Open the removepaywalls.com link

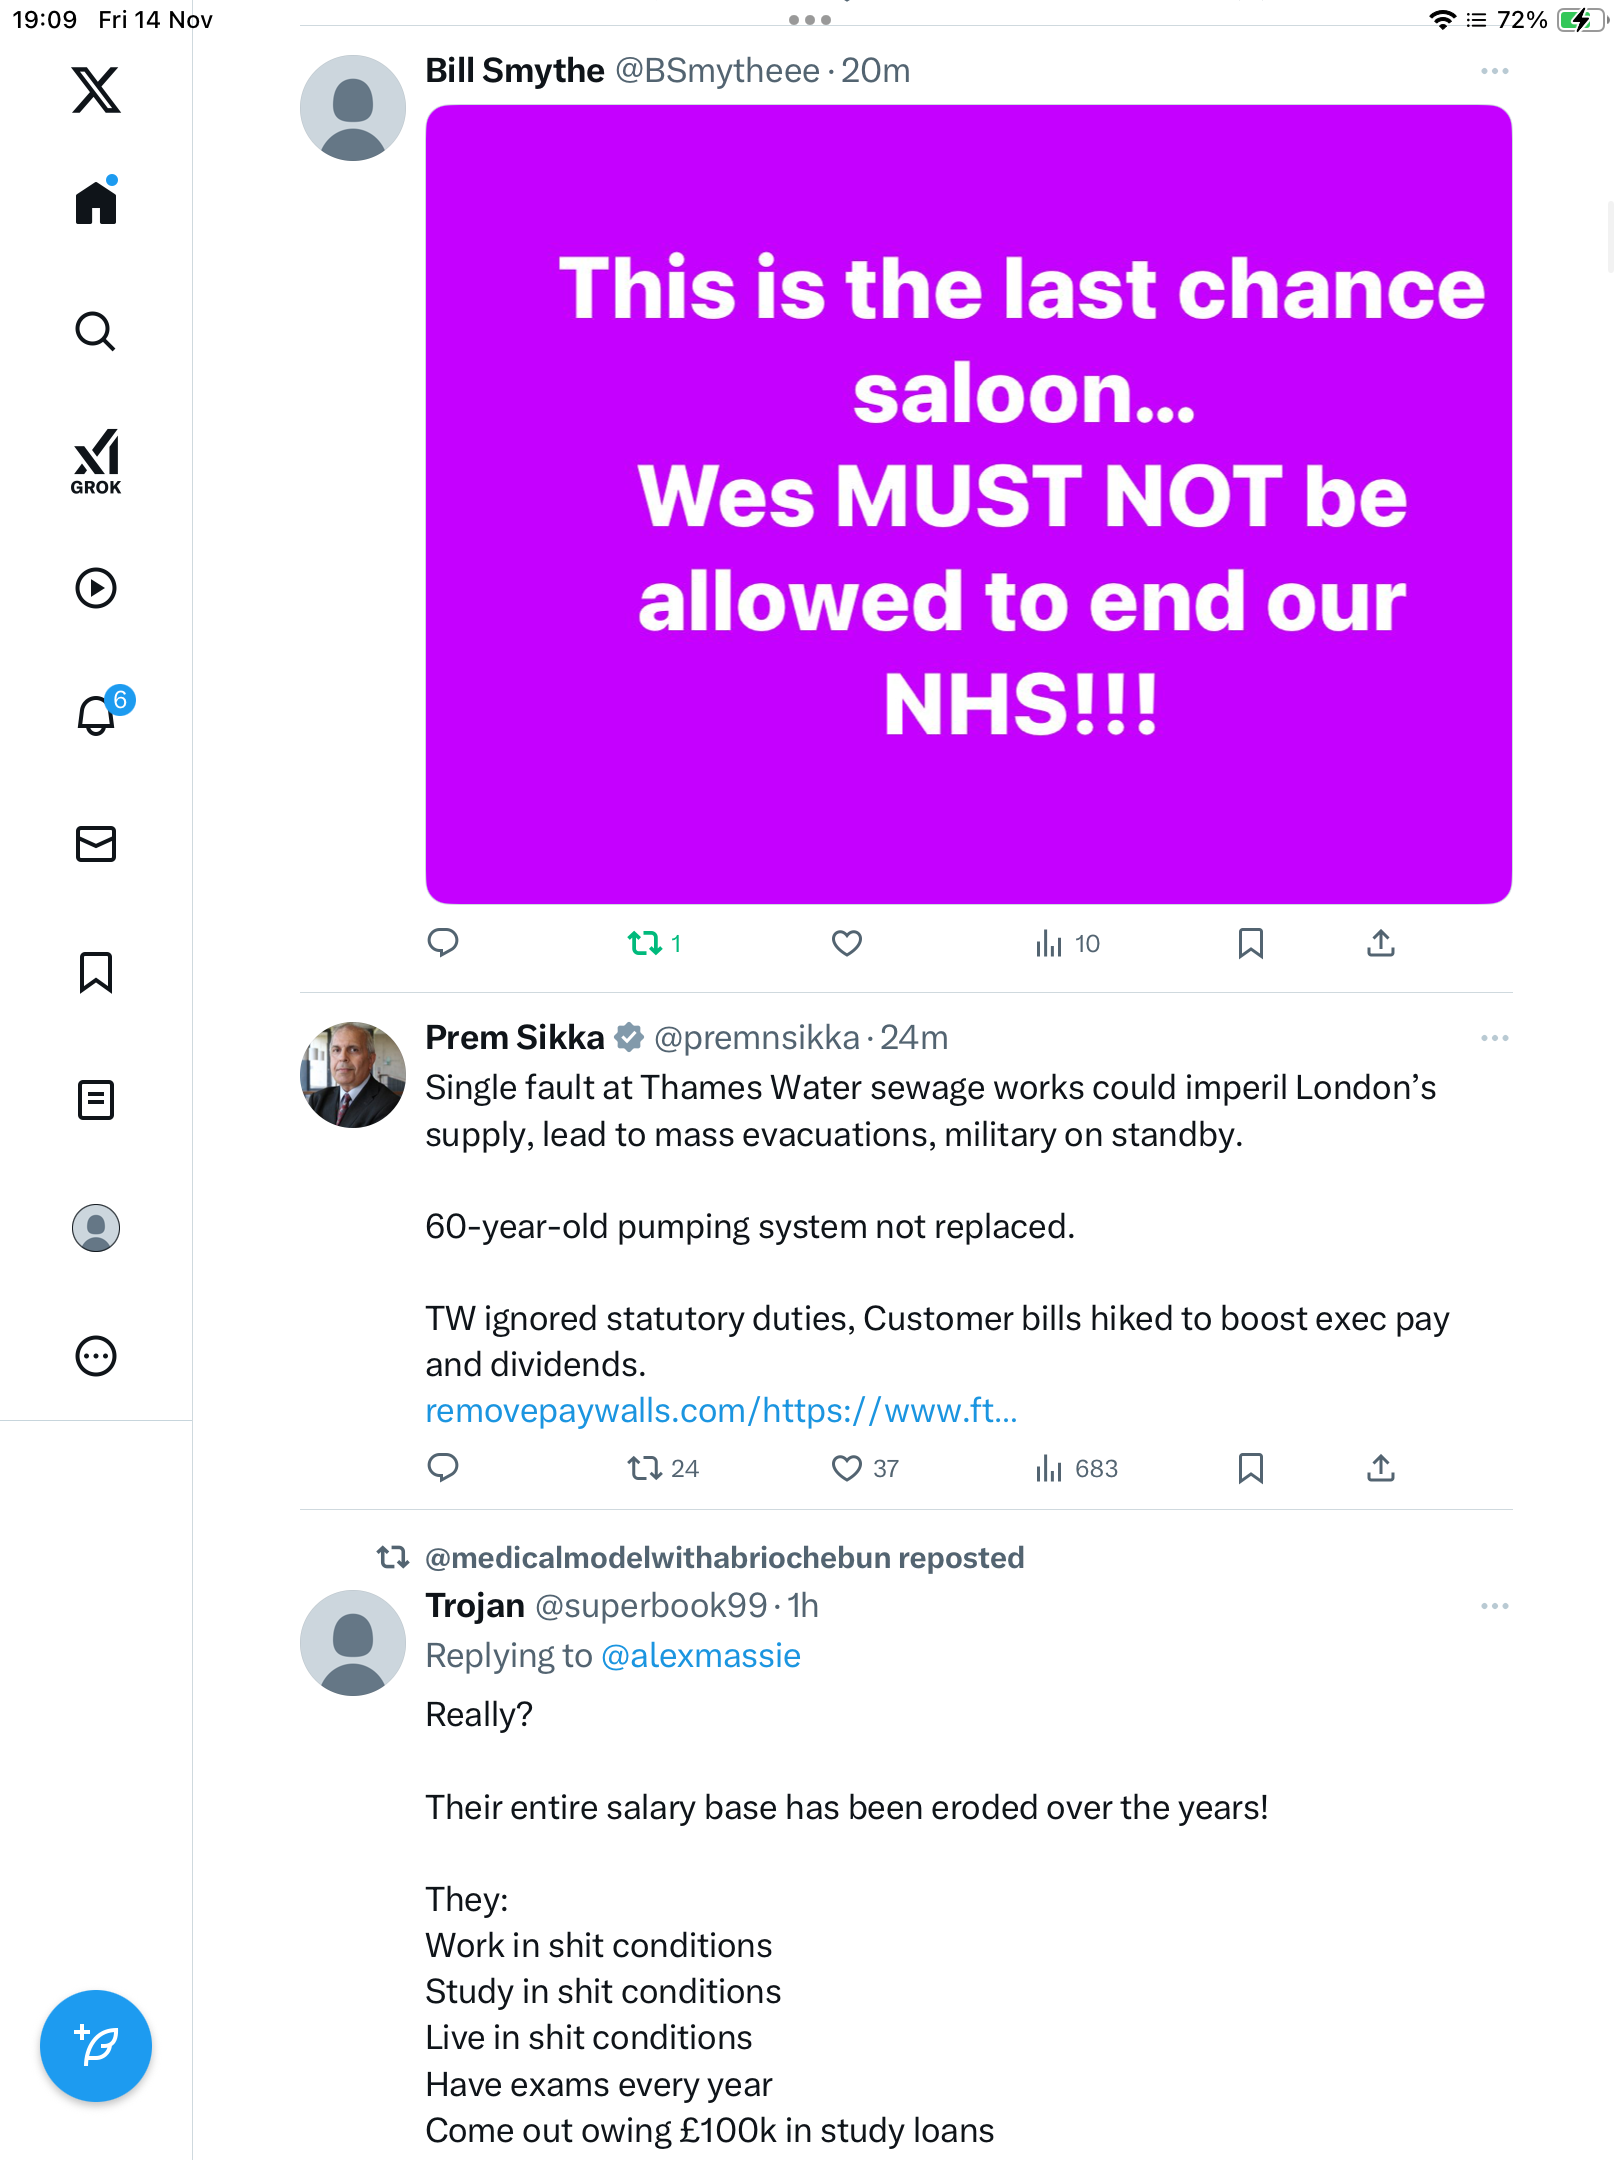[x=721, y=1411]
